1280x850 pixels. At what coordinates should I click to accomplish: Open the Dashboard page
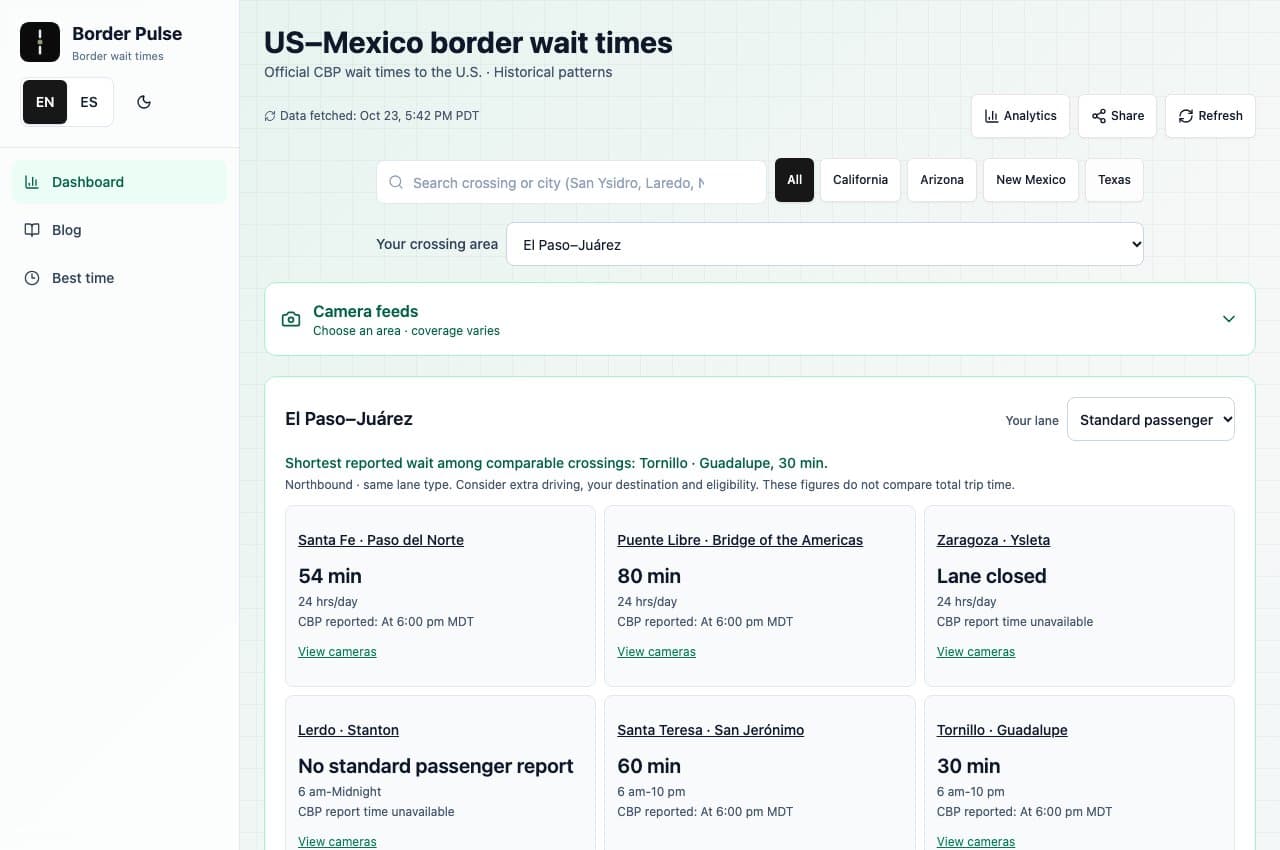tap(119, 182)
